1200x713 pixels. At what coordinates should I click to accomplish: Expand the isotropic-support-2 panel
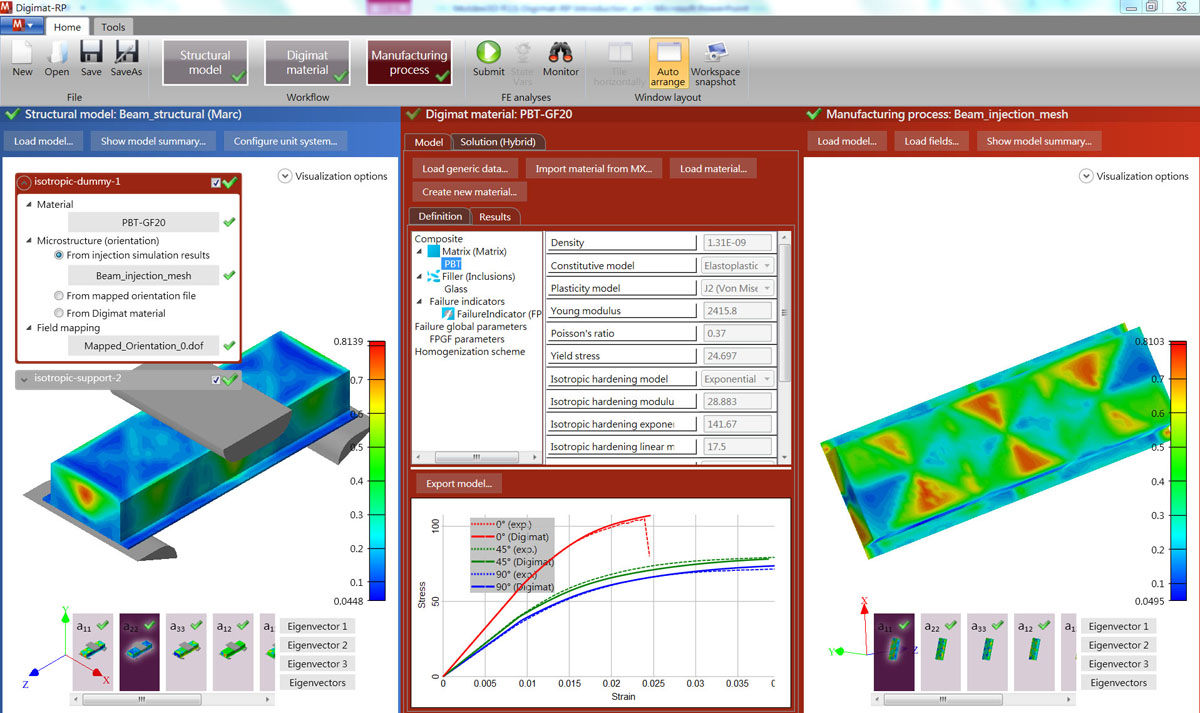tap(25, 379)
